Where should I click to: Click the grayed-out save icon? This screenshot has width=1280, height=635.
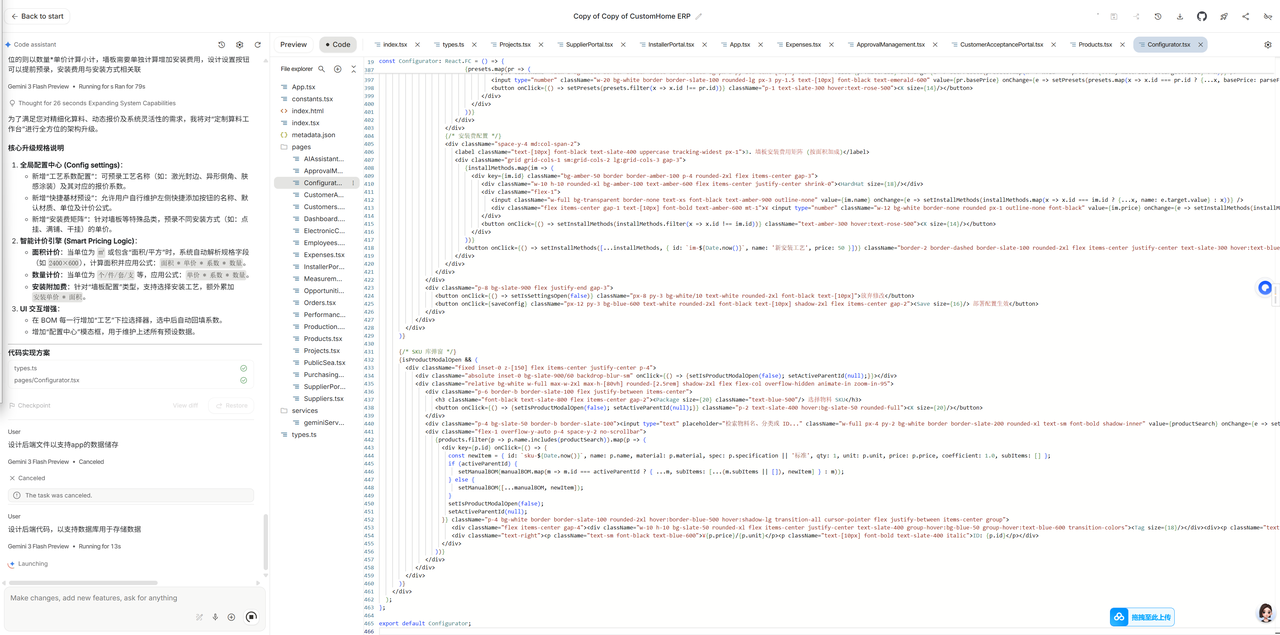click(x=1114, y=16)
